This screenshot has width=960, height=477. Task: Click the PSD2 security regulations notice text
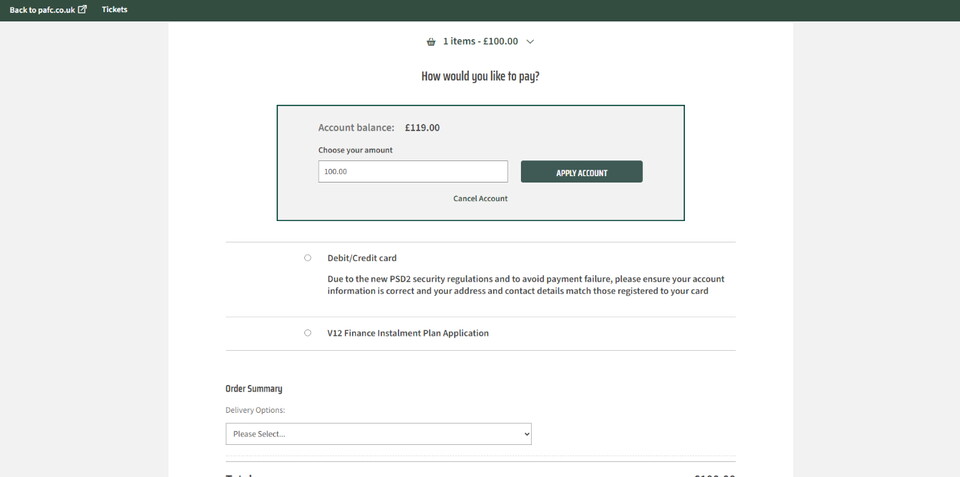pos(526,285)
